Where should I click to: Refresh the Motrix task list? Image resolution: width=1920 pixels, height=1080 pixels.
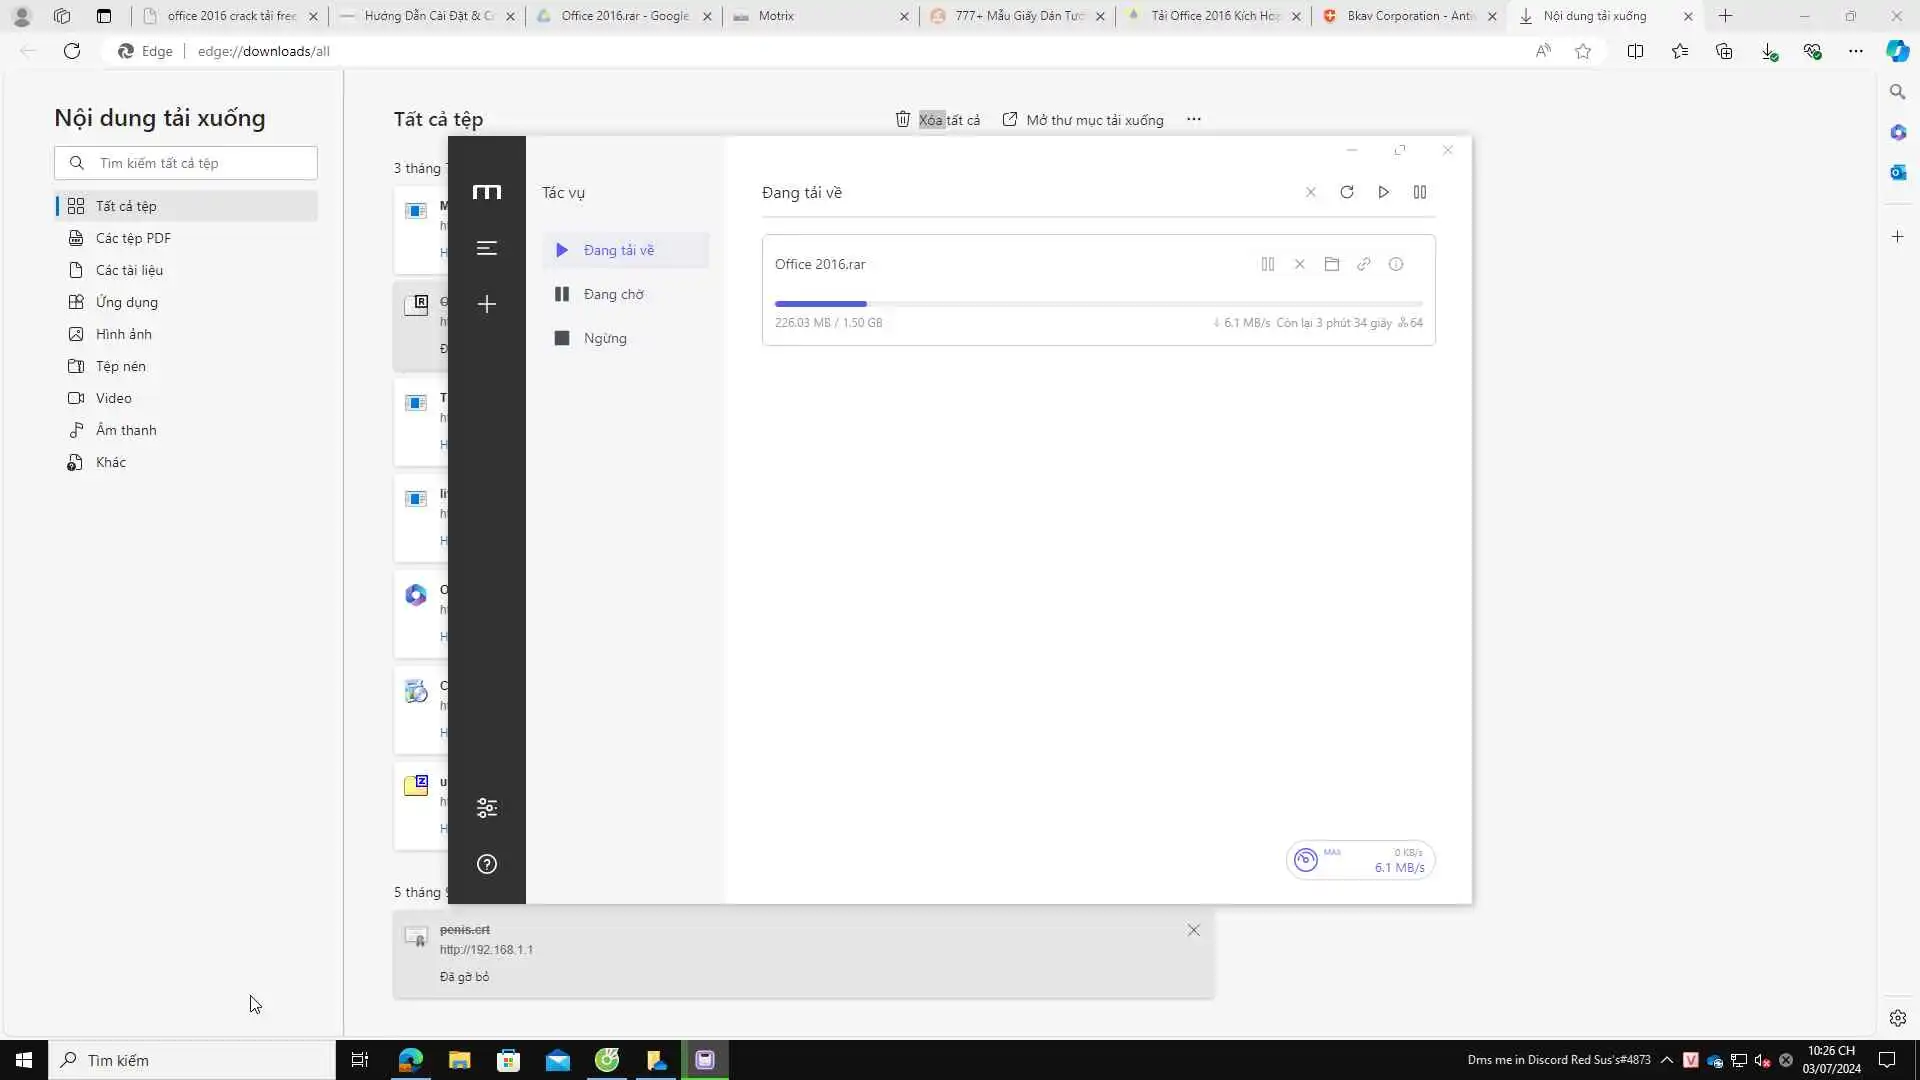coord(1347,192)
